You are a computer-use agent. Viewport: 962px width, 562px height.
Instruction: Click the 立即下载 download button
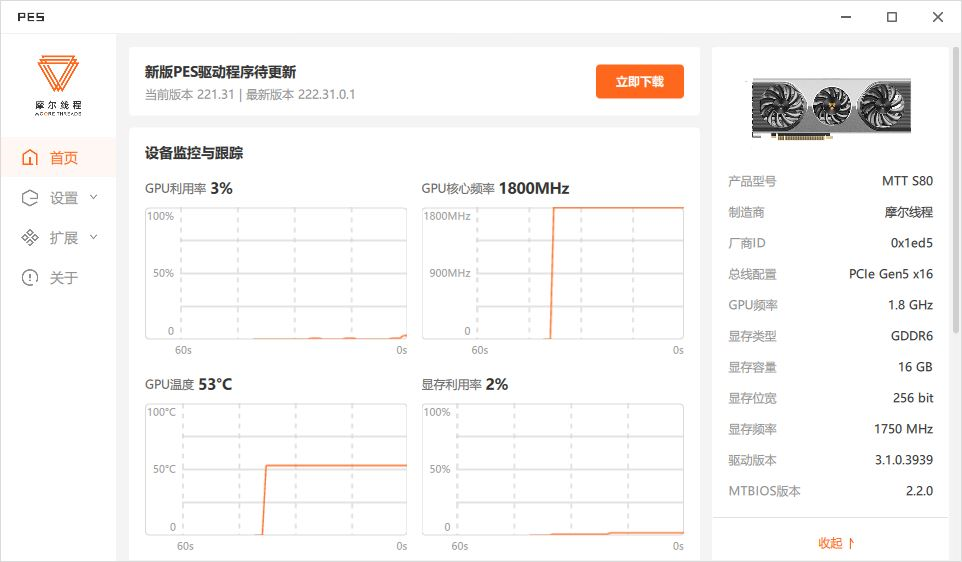[639, 81]
